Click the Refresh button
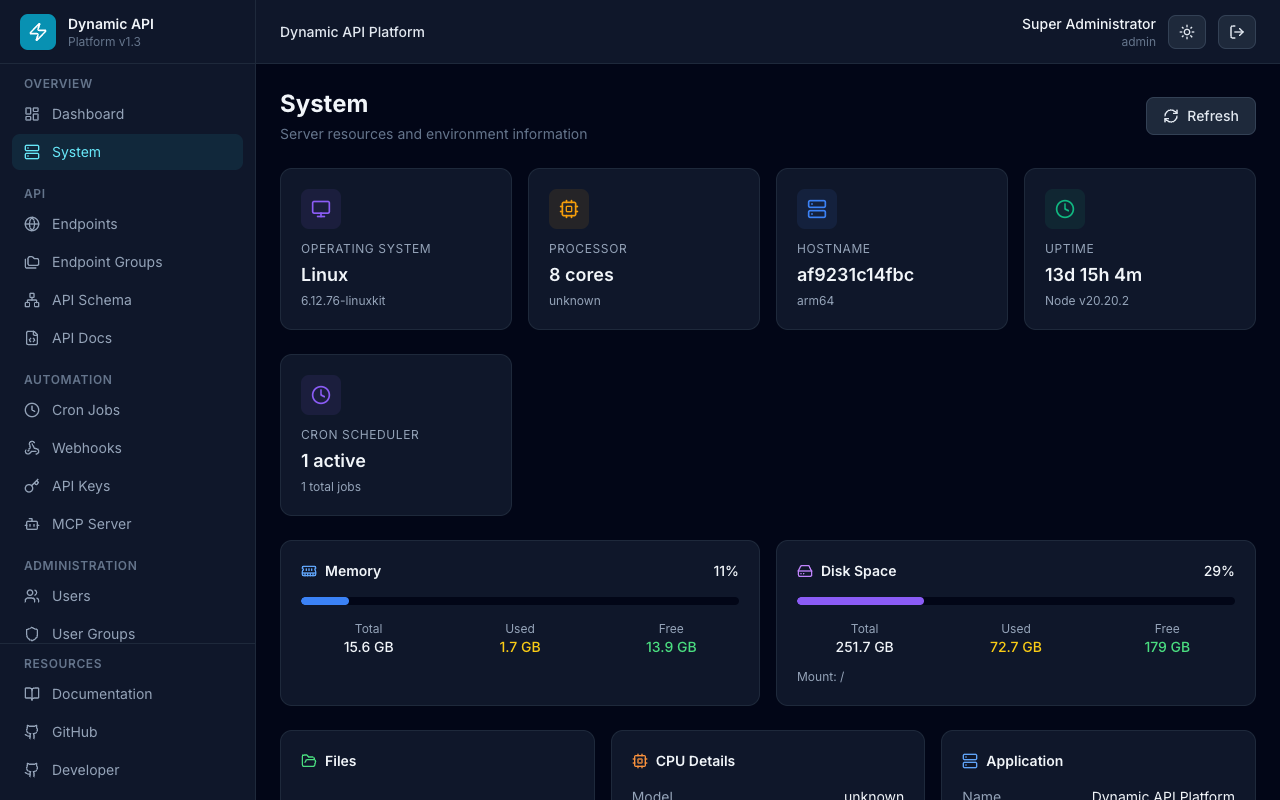Viewport: 1280px width, 800px height. point(1201,116)
